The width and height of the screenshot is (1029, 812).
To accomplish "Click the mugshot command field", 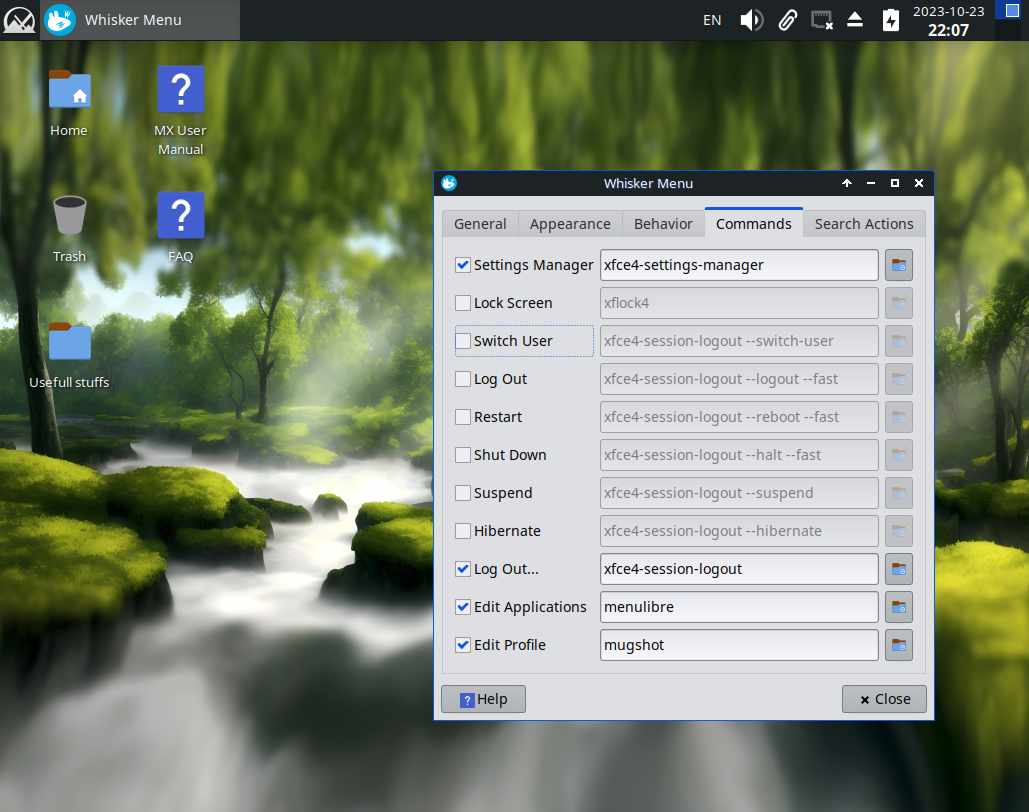I will pos(739,645).
